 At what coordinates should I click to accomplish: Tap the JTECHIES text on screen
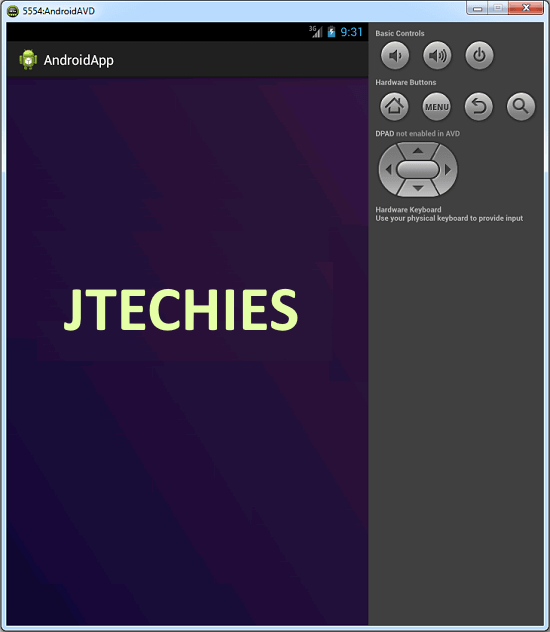(181, 310)
